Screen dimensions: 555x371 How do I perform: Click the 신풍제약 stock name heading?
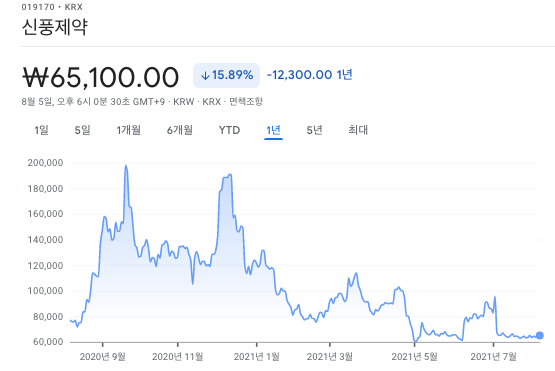(55, 27)
